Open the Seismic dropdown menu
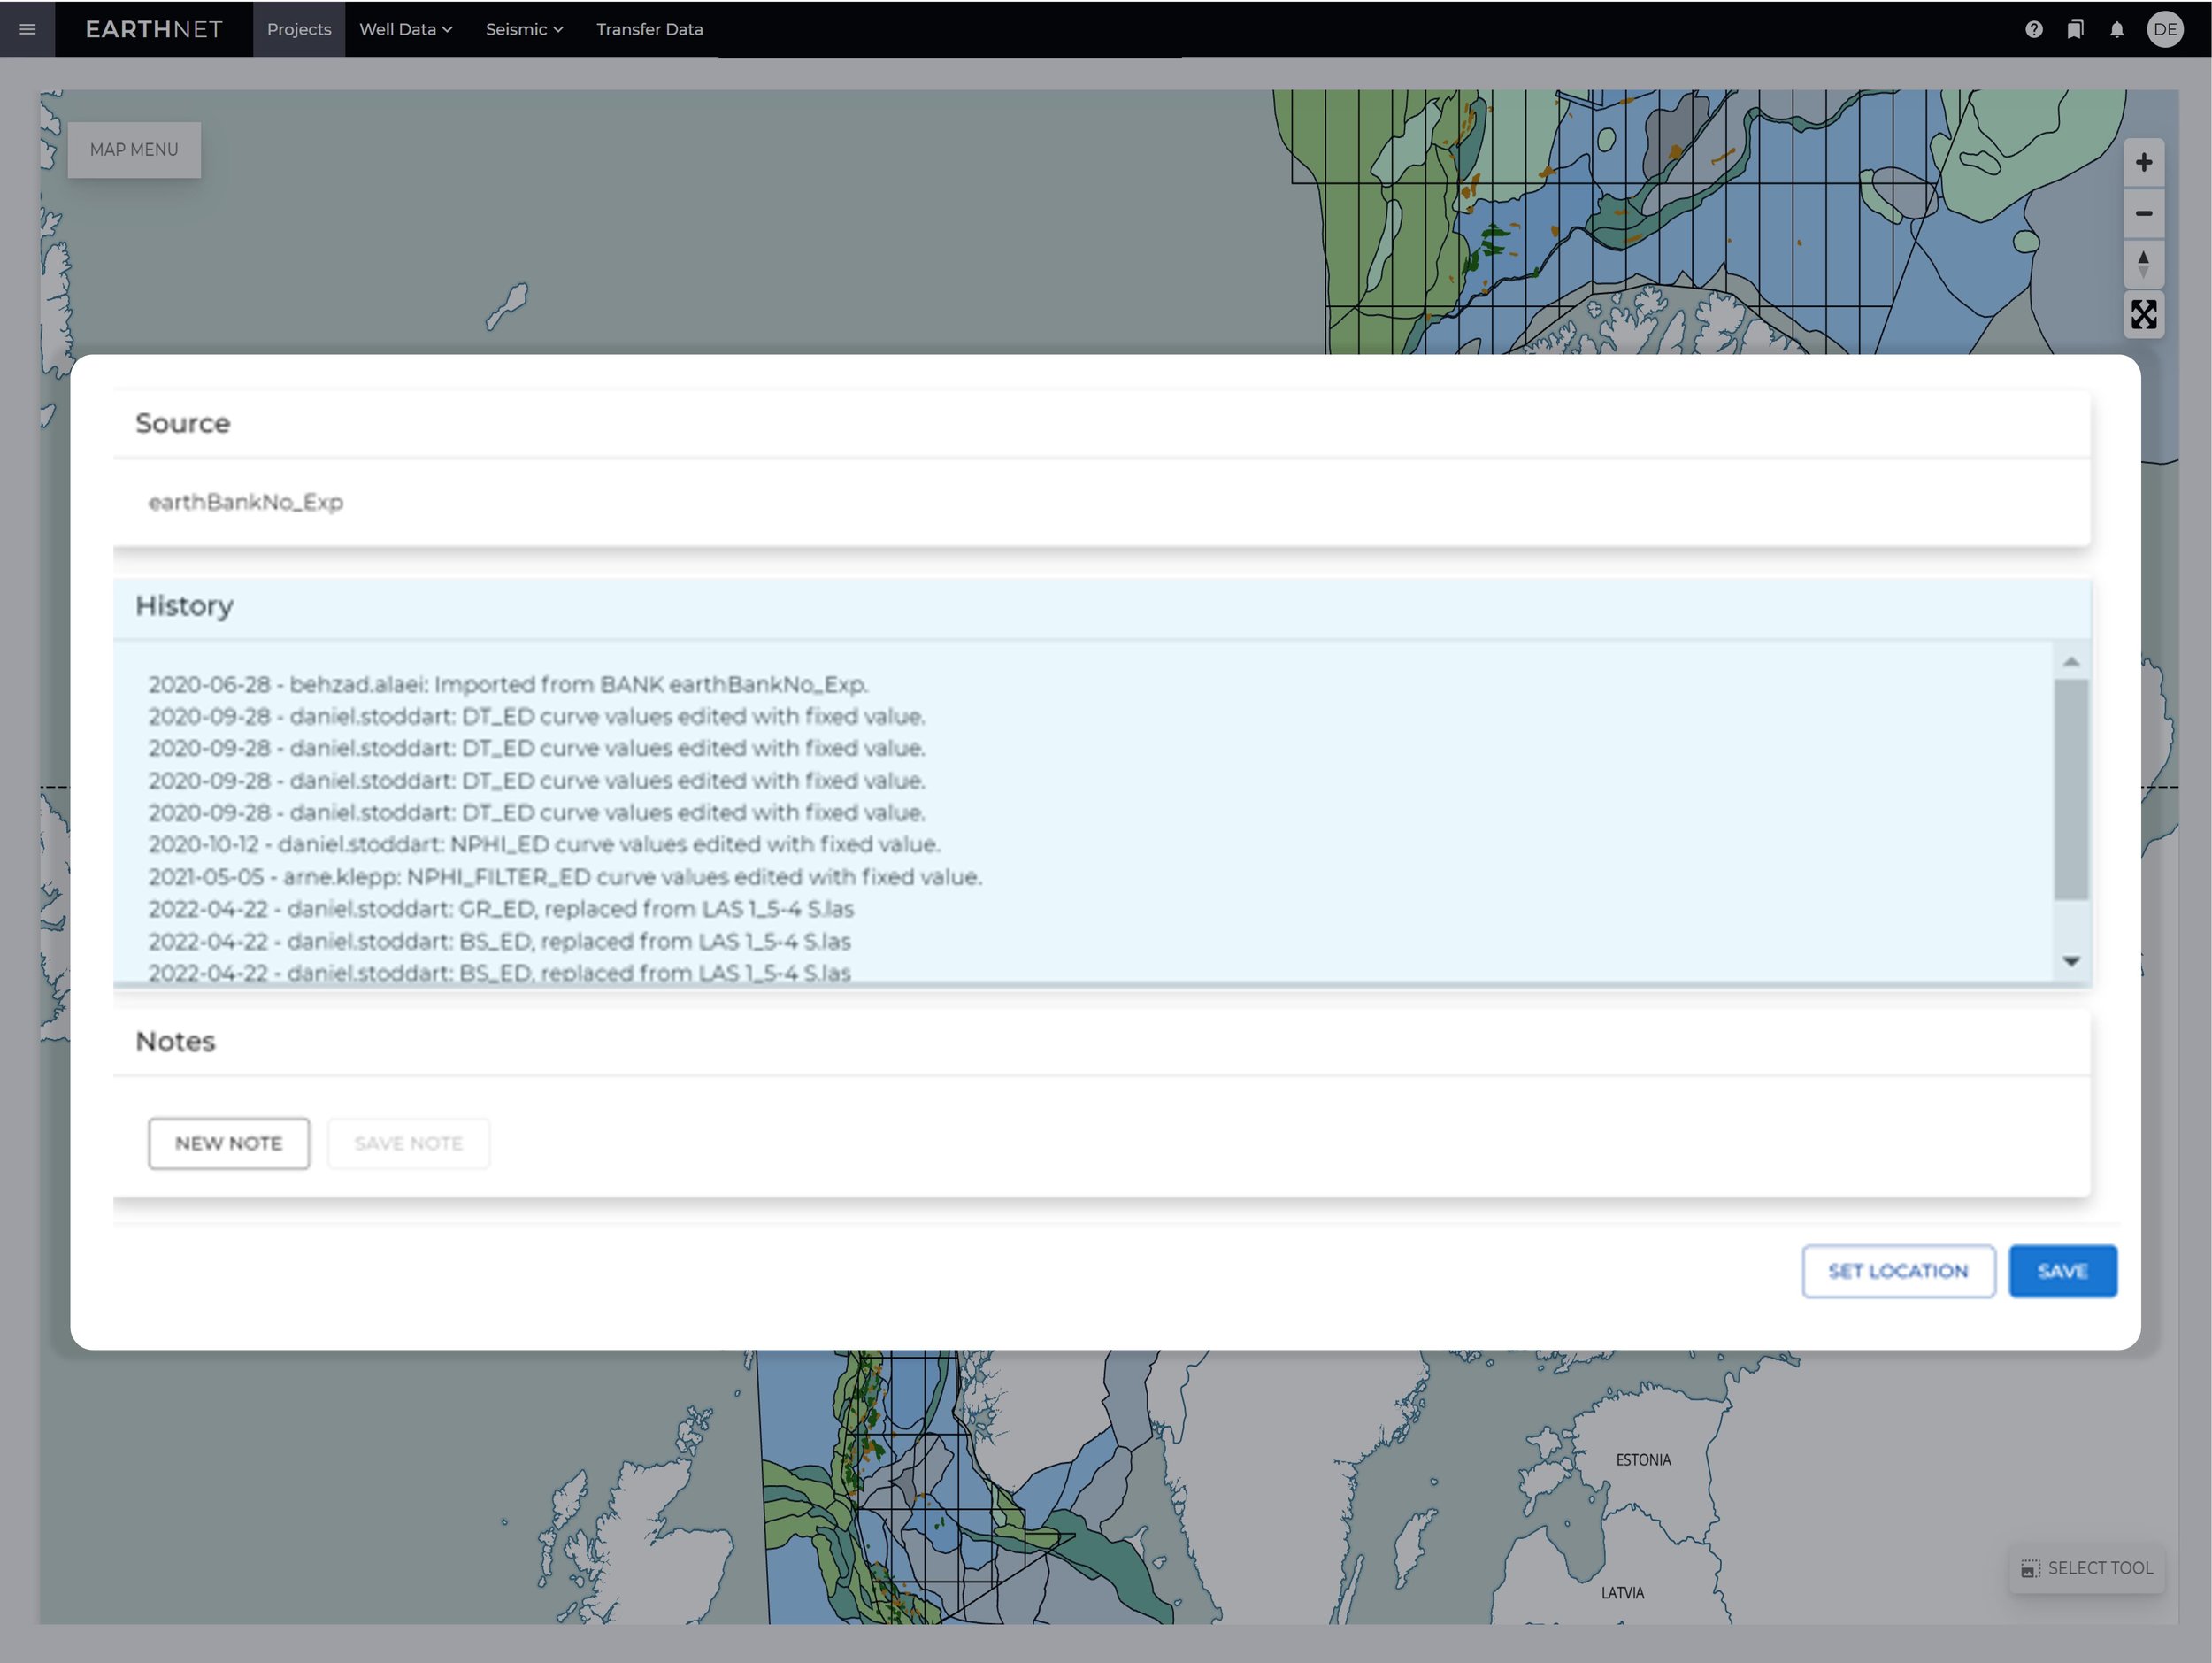This screenshot has width=2212, height=1663. [523, 29]
